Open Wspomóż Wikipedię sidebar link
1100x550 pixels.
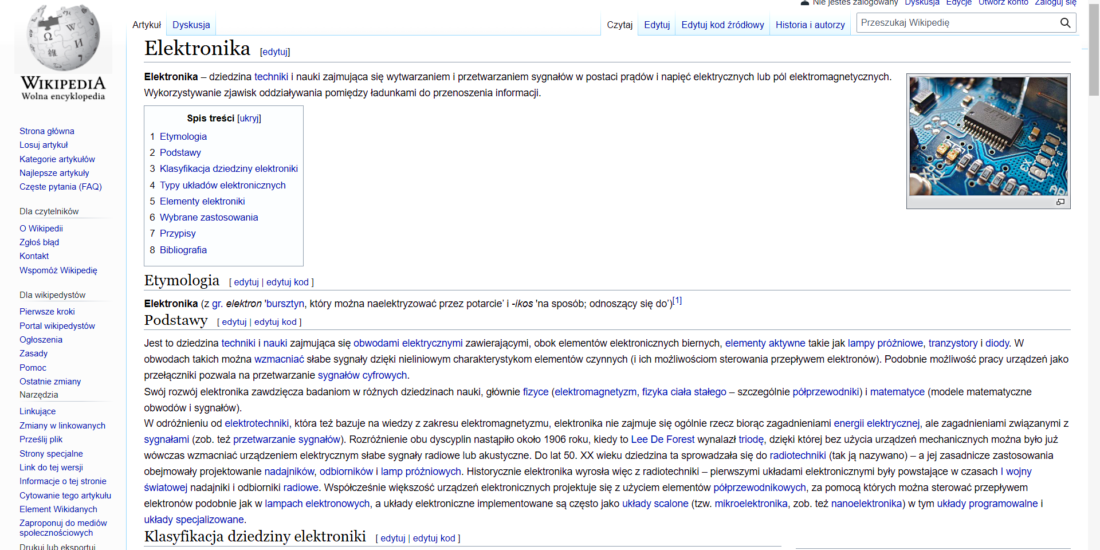click(58, 270)
